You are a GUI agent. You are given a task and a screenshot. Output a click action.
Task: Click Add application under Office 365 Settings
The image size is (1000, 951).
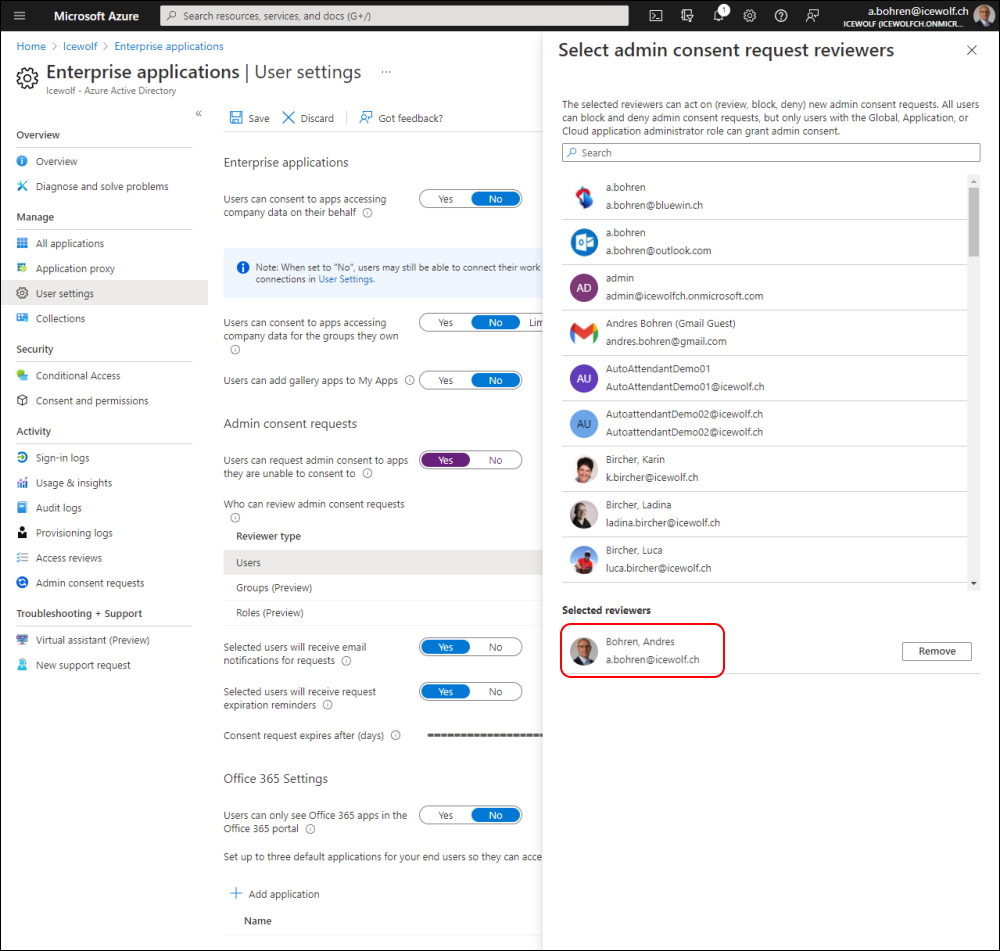click(275, 894)
